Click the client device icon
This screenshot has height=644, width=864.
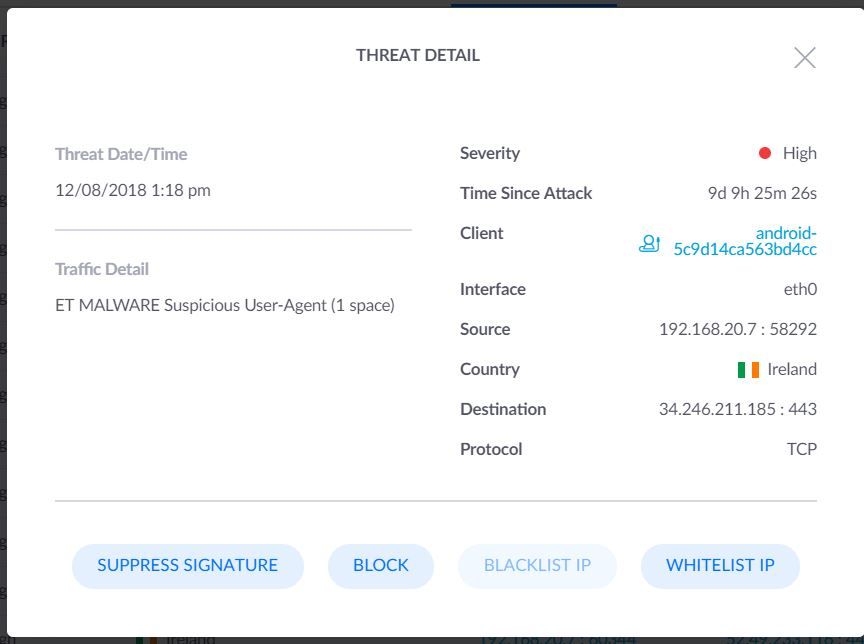pos(649,243)
